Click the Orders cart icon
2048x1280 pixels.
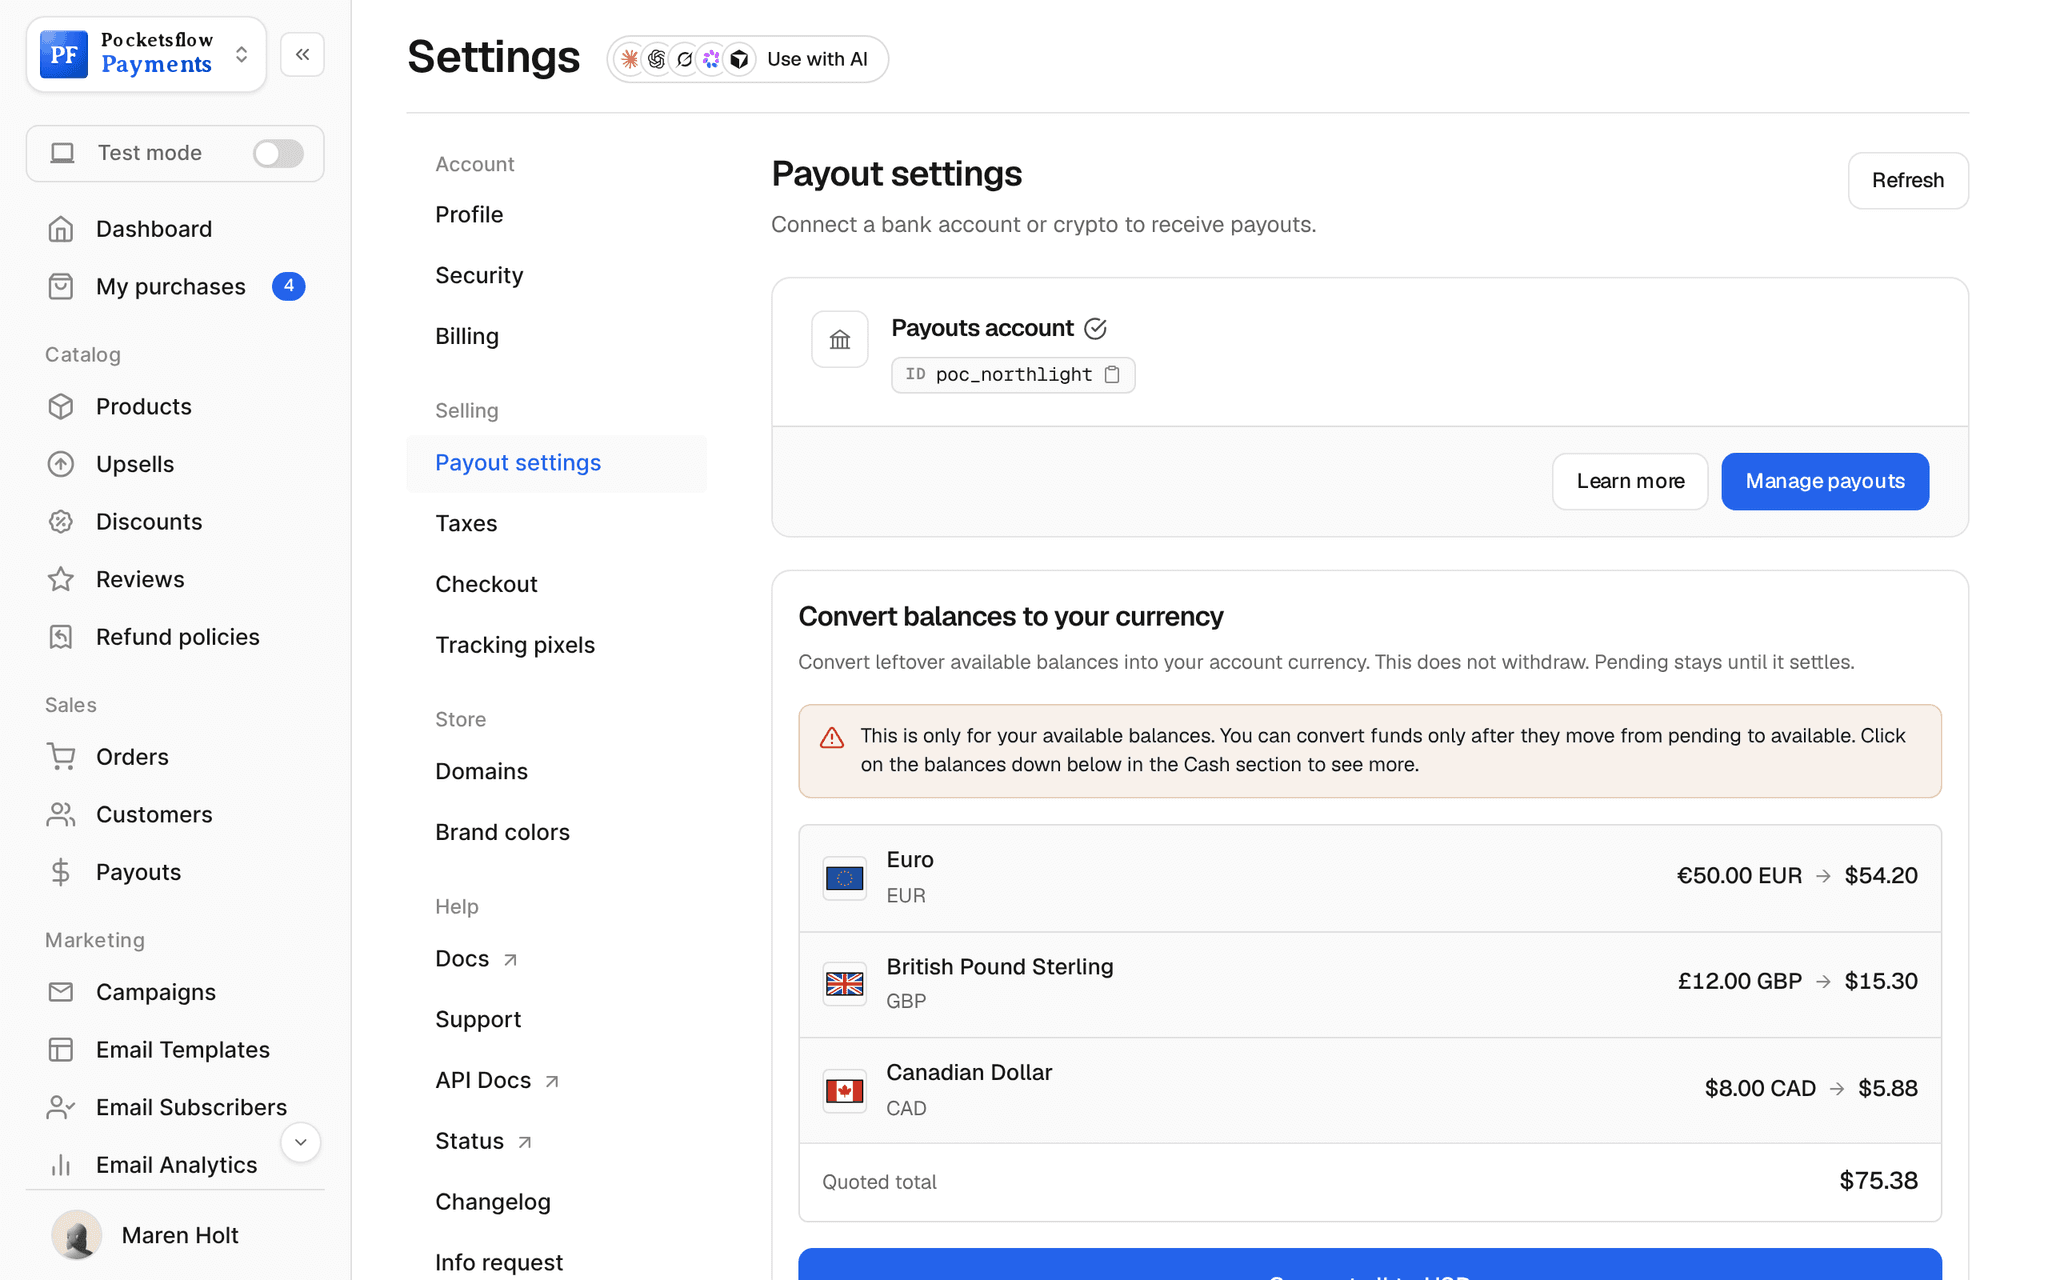point(61,757)
